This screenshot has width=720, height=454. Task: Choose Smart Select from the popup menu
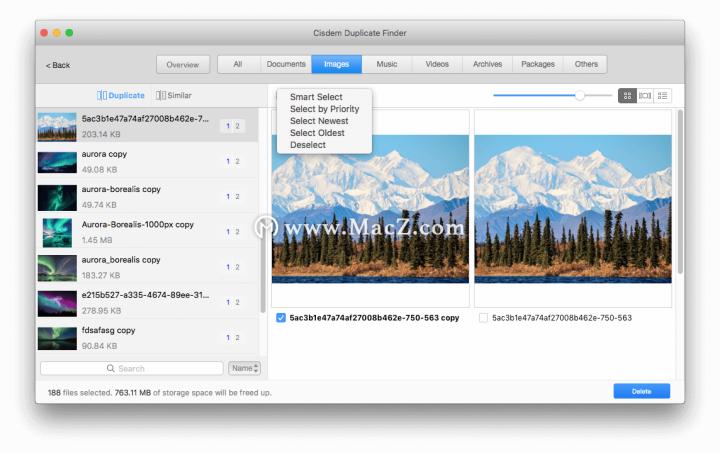coord(316,97)
